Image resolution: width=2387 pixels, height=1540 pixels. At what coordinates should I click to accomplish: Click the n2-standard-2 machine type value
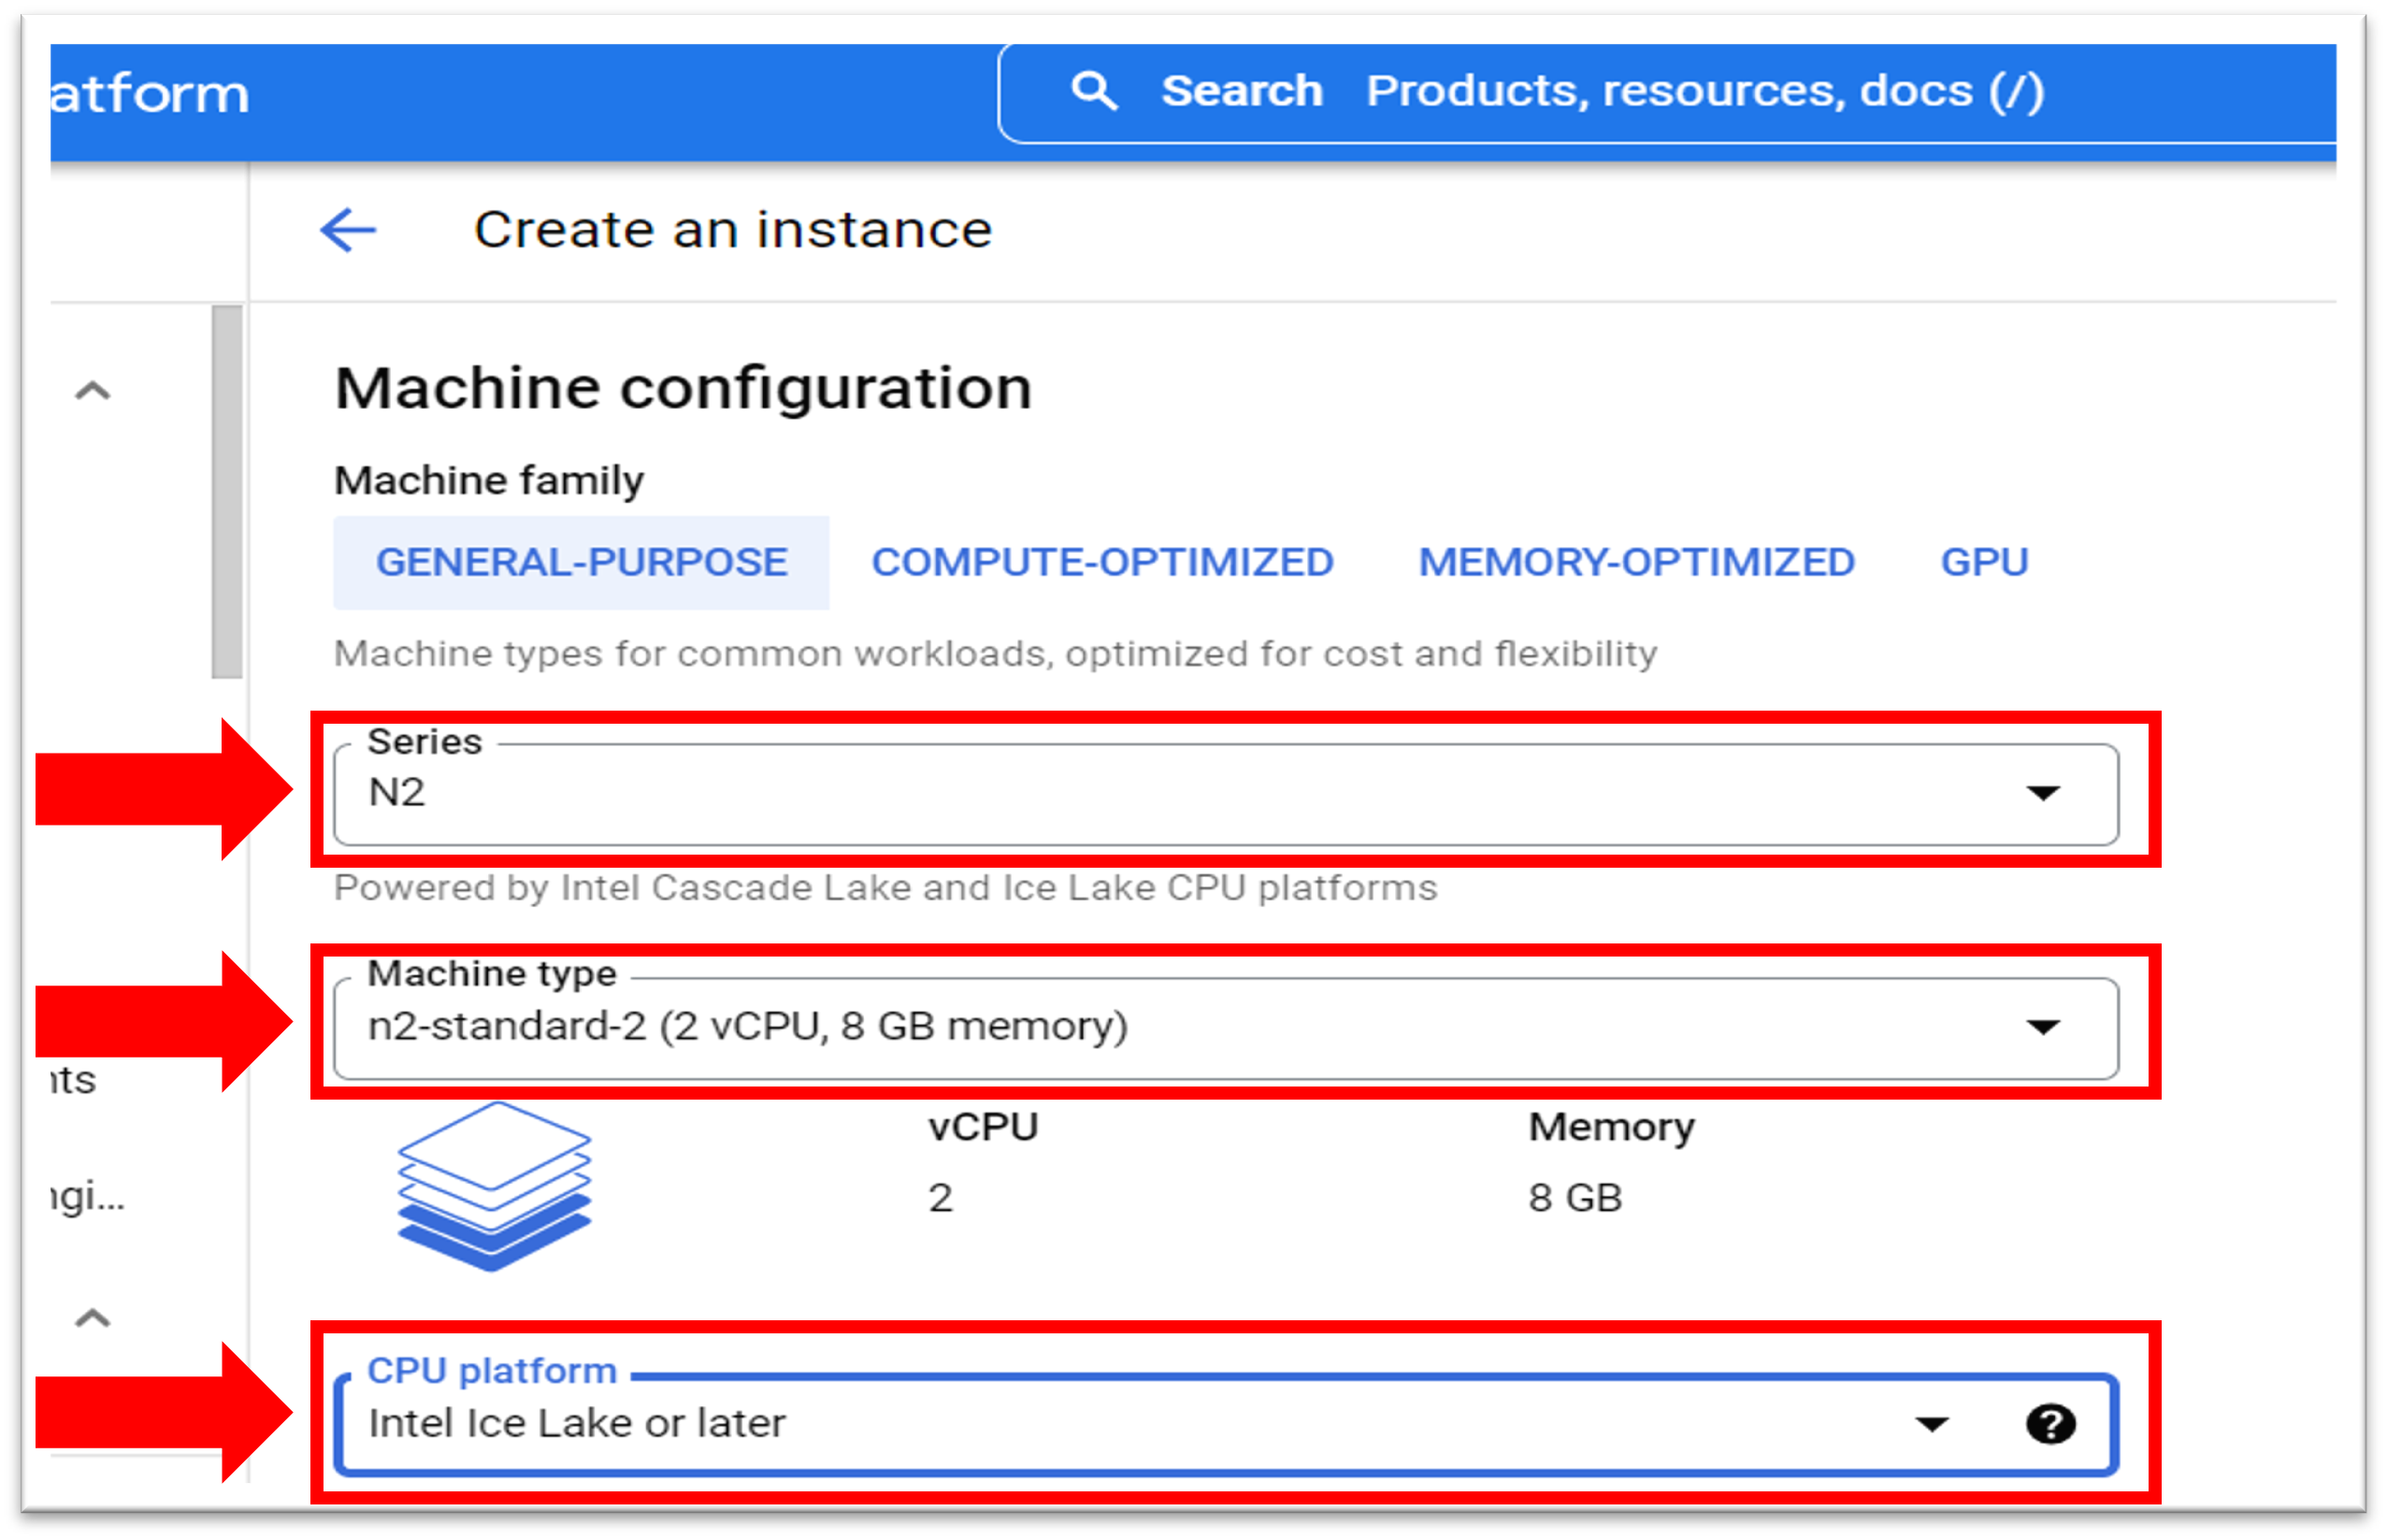[748, 1027]
